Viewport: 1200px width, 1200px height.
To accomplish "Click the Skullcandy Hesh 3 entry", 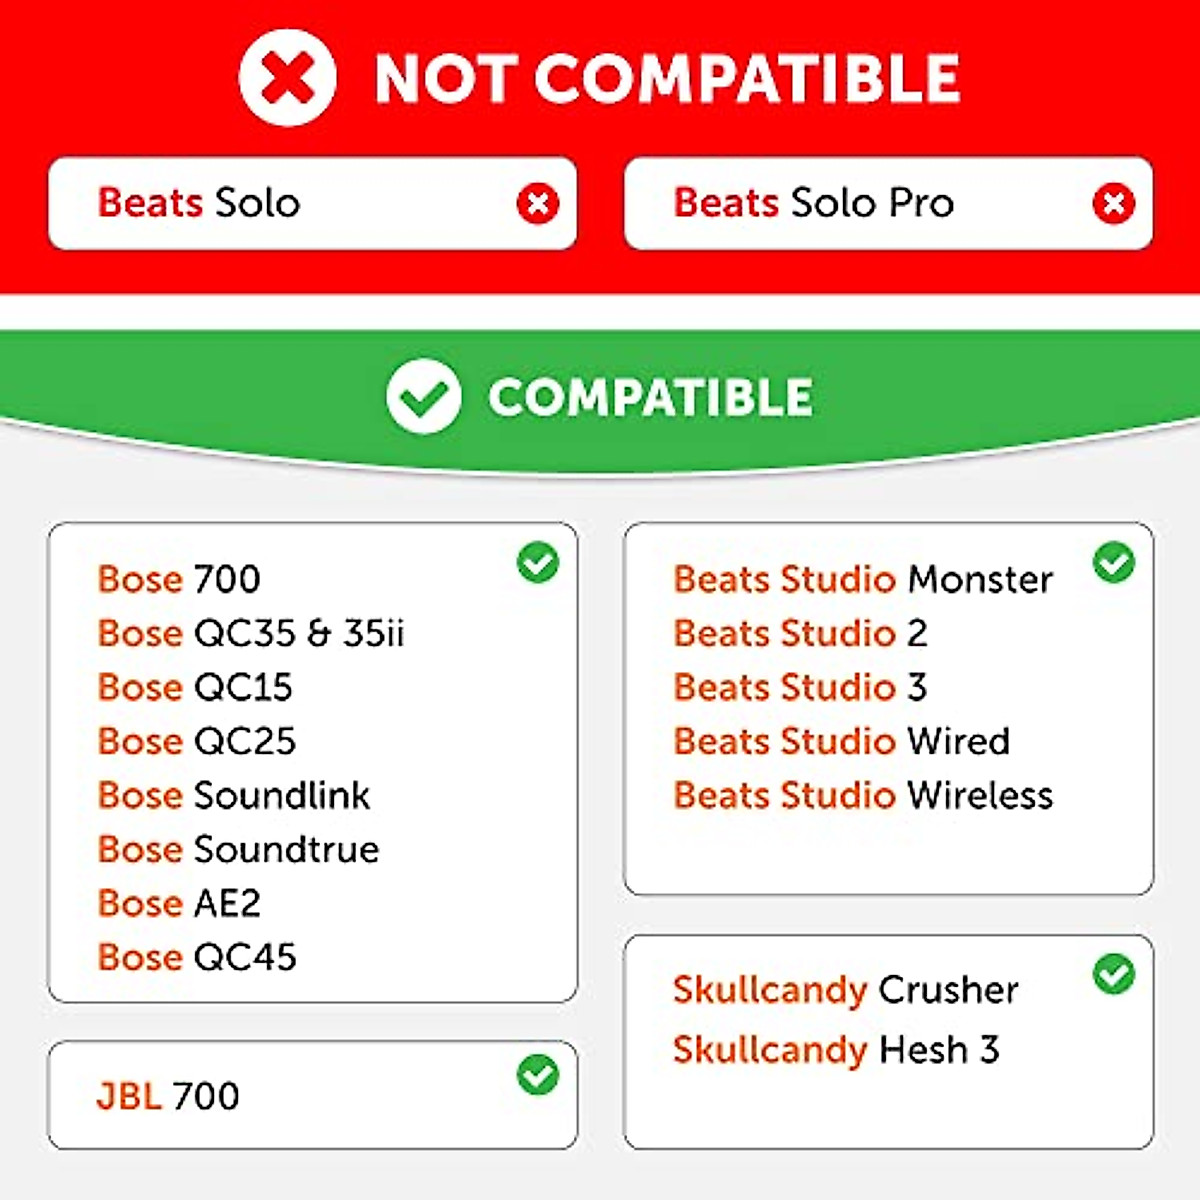I will [x=836, y=1049].
